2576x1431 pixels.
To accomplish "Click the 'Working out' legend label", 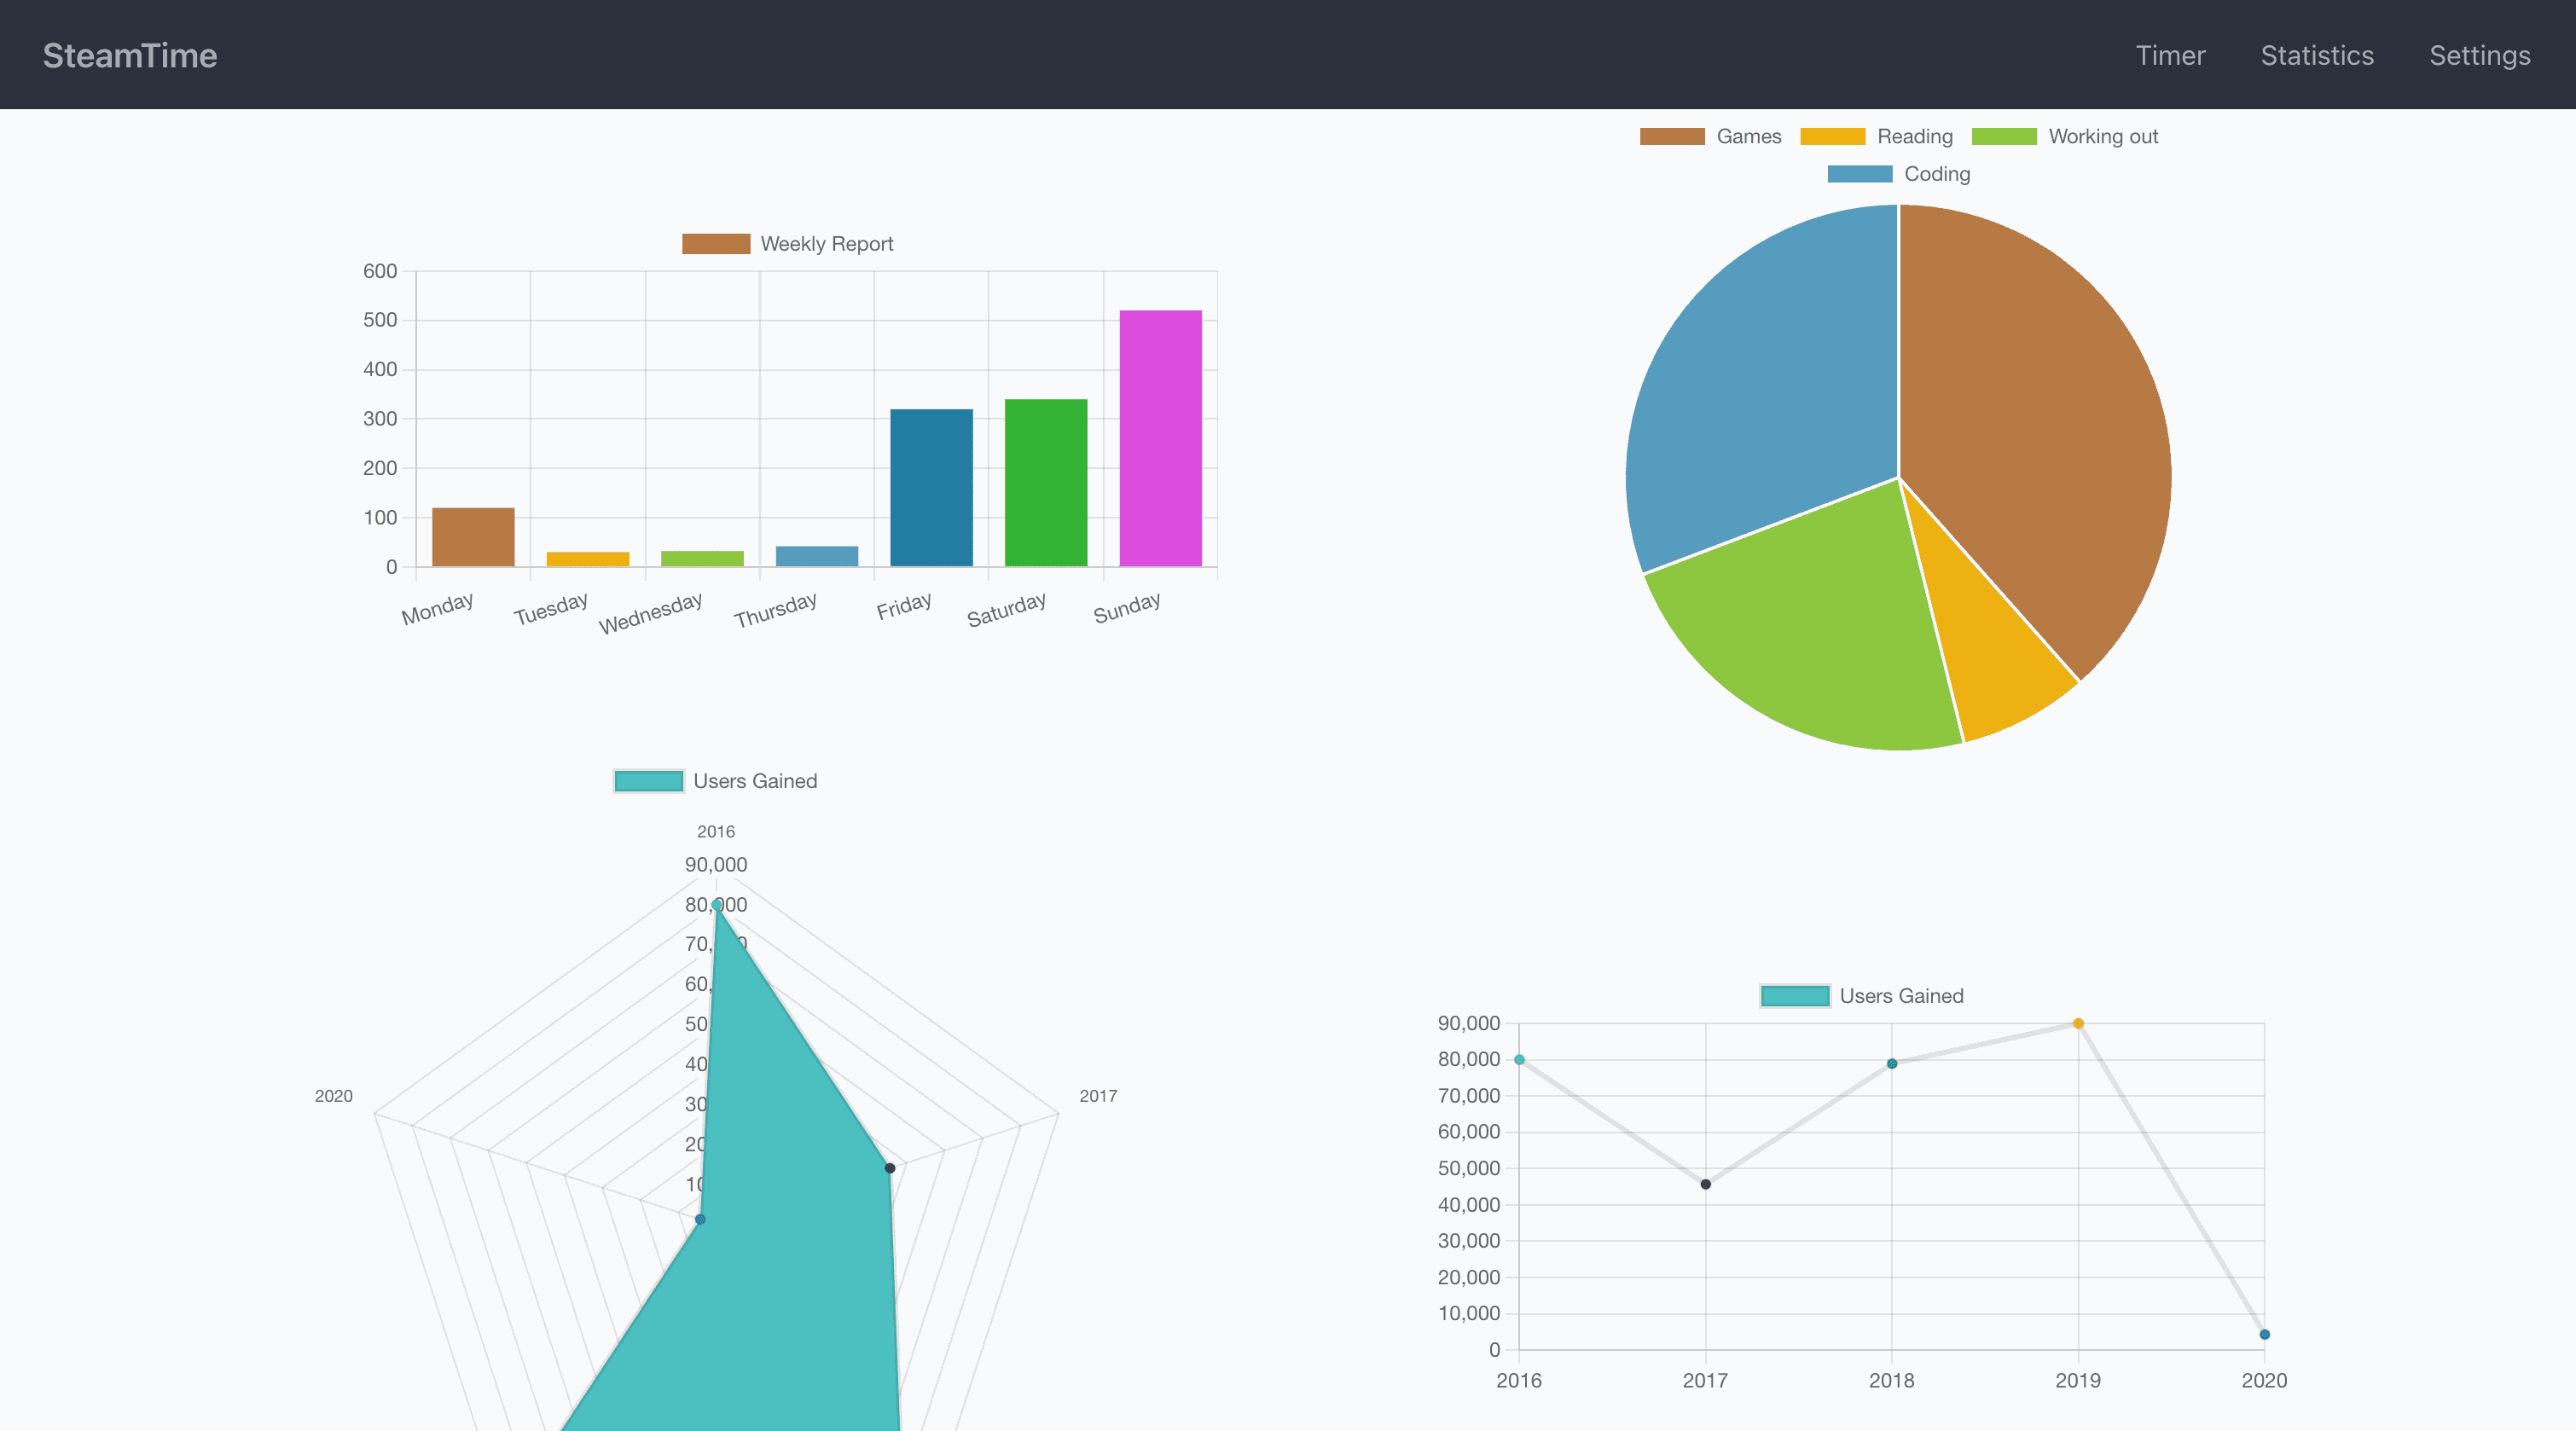I will click(x=2103, y=137).
